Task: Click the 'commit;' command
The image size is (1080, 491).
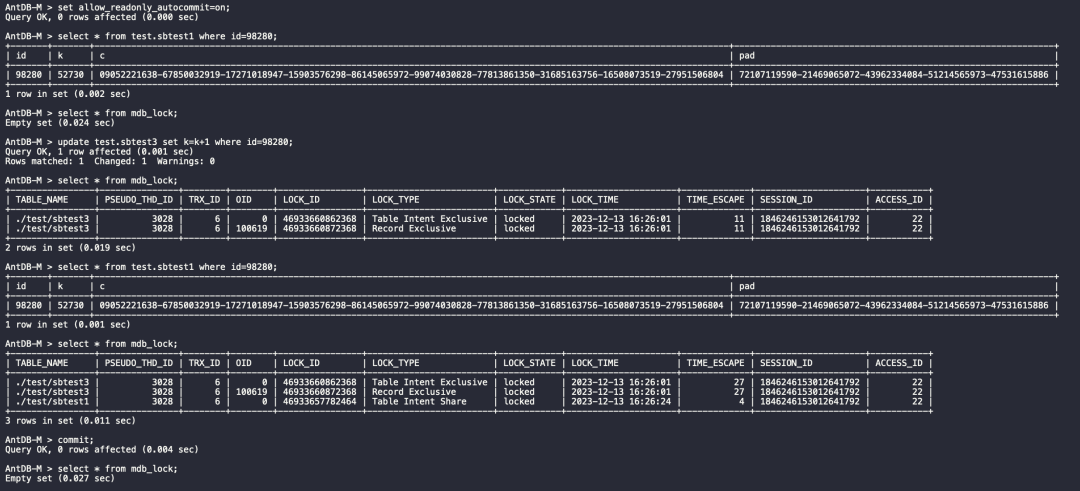Action: 75,439
